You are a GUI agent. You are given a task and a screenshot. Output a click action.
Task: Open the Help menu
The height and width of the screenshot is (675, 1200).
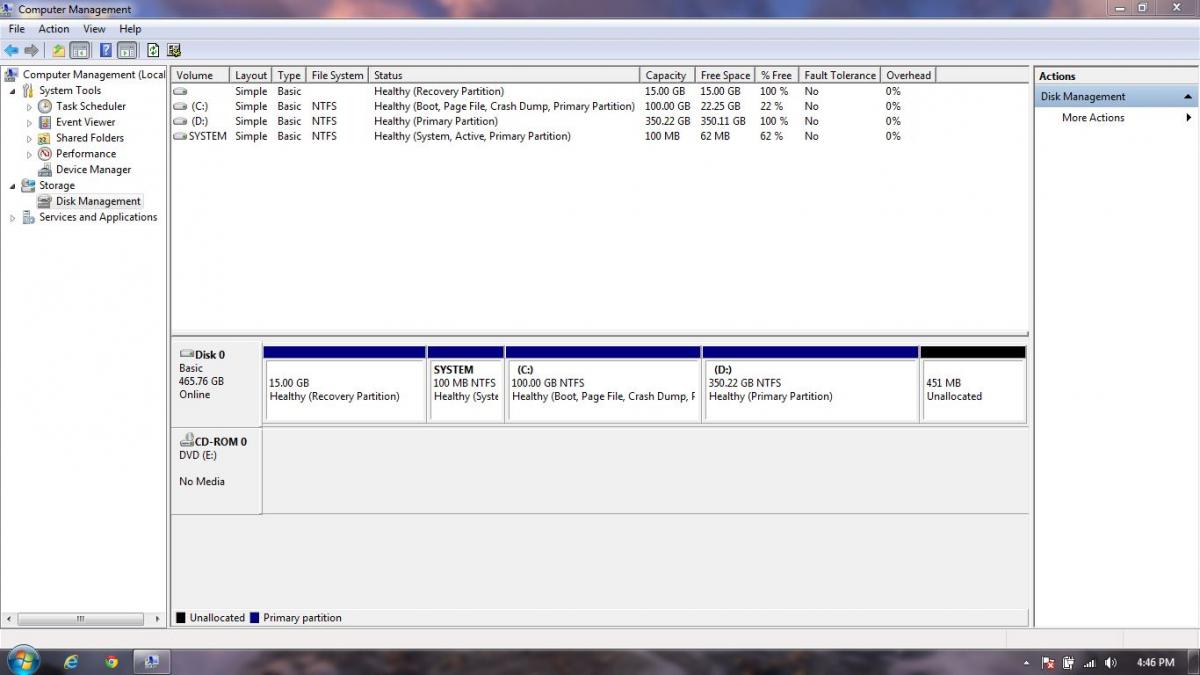130,29
